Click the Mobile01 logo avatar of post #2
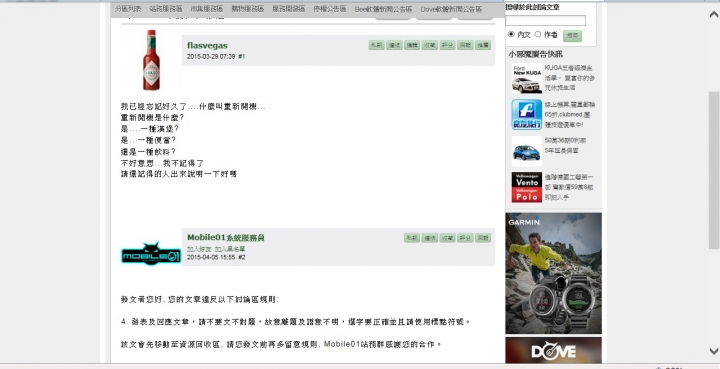The width and height of the screenshot is (720, 369). click(151, 254)
